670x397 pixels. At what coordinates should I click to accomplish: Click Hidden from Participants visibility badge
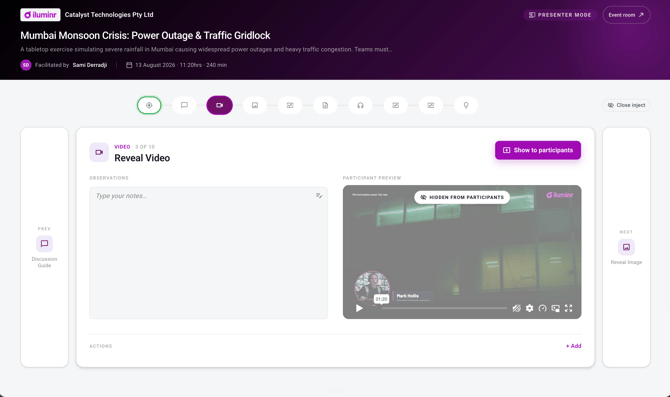pyautogui.click(x=462, y=197)
